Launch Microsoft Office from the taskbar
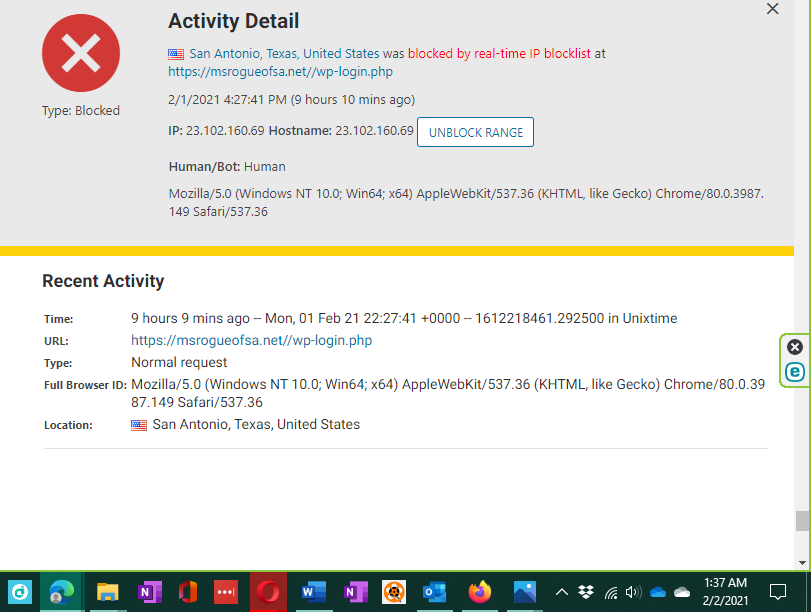The image size is (811, 612). pos(187,592)
